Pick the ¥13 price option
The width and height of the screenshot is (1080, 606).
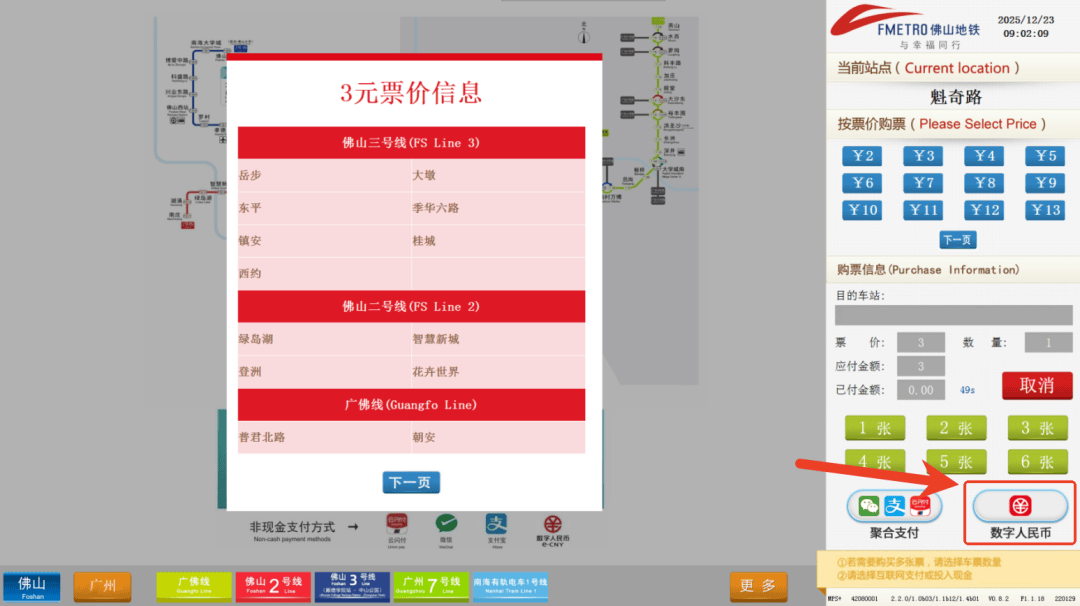tap(1045, 210)
